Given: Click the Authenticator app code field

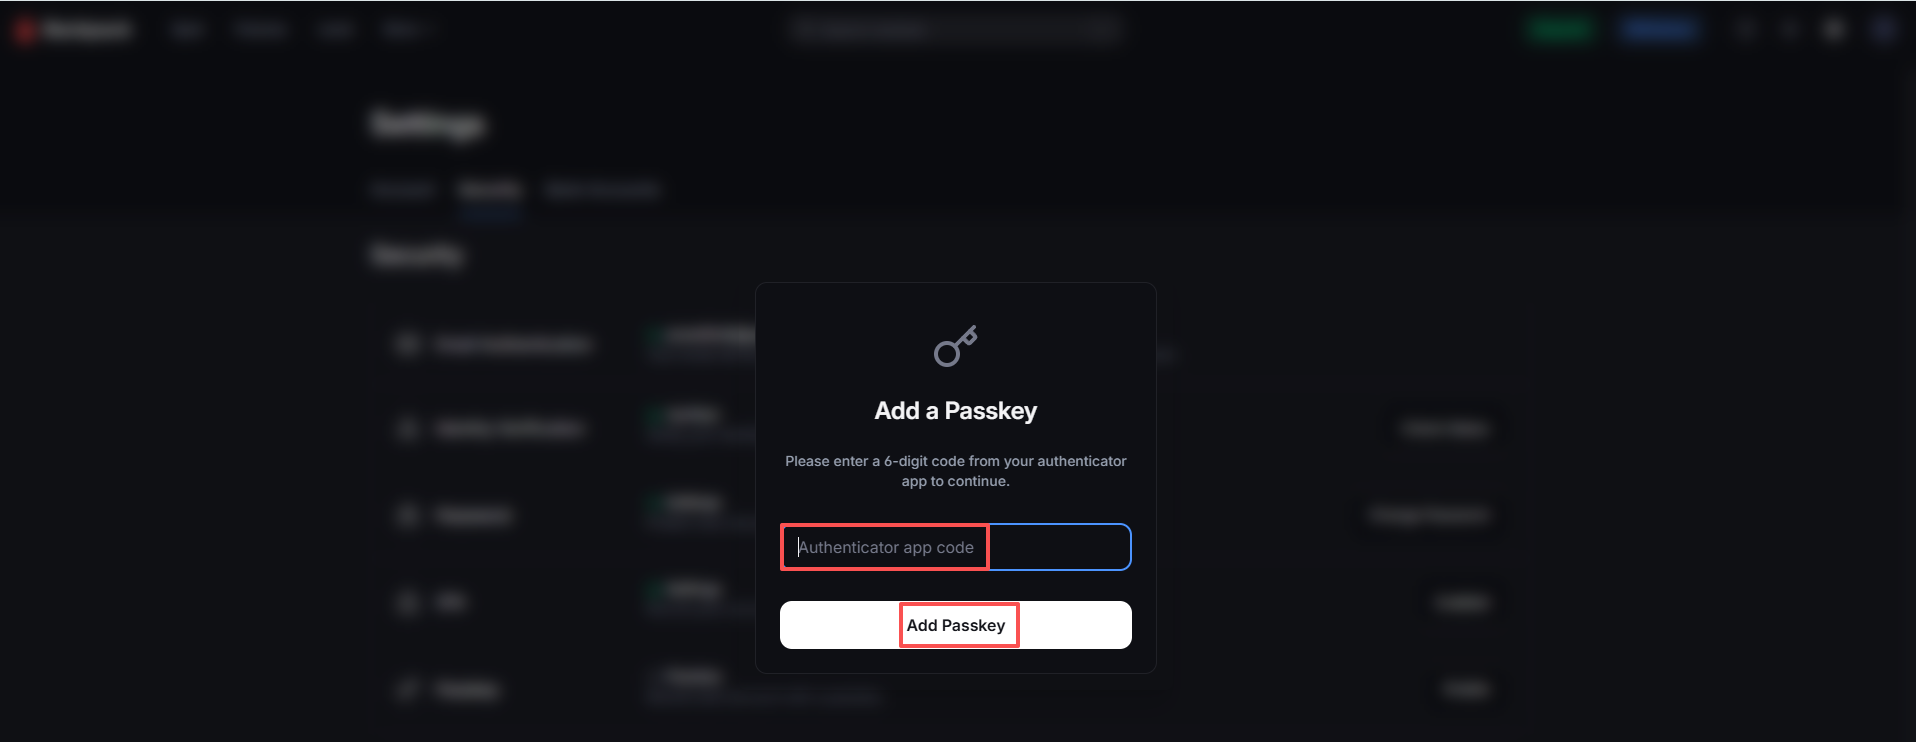Looking at the screenshot, I should 955,547.
